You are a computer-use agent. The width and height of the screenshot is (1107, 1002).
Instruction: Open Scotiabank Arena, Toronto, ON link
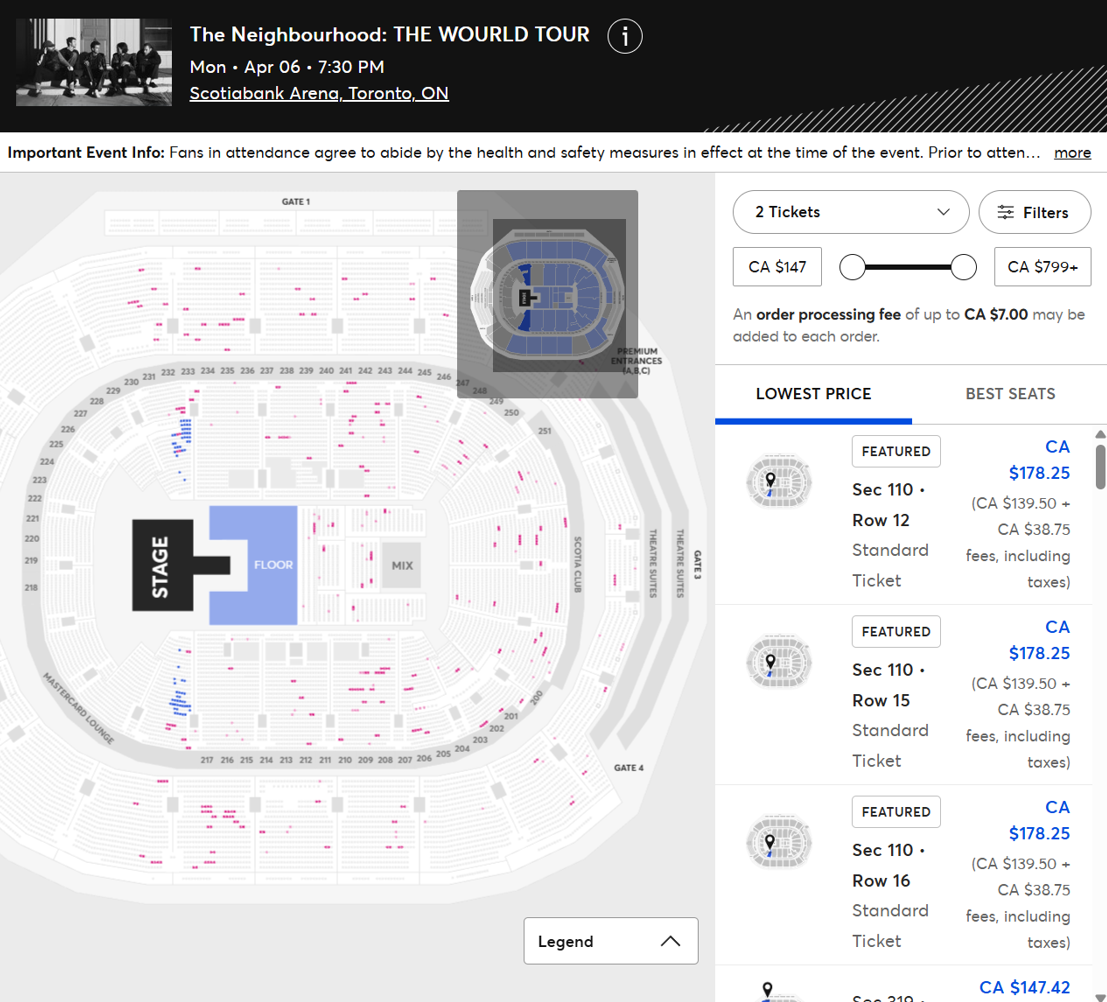point(319,93)
